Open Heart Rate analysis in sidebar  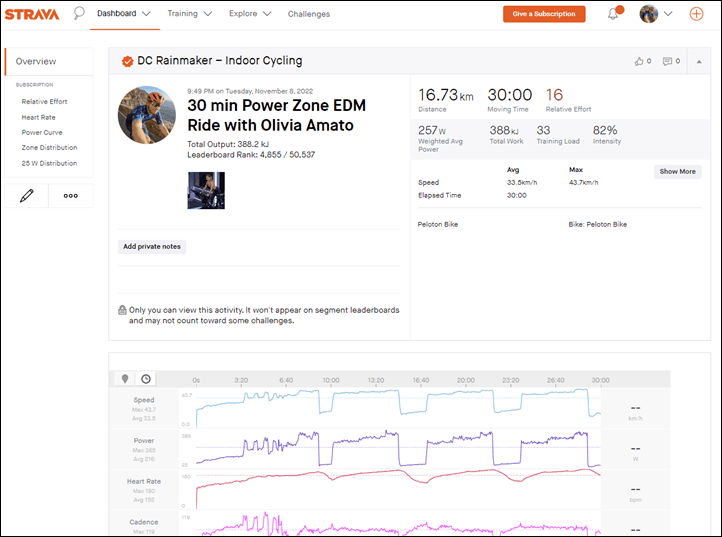point(38,117)
